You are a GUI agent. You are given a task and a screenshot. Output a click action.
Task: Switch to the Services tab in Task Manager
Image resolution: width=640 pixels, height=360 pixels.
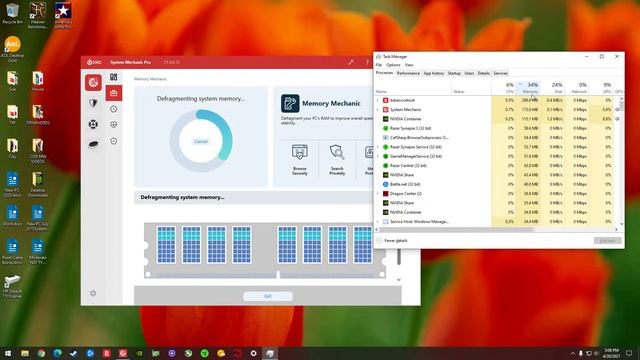pos(500,73)
